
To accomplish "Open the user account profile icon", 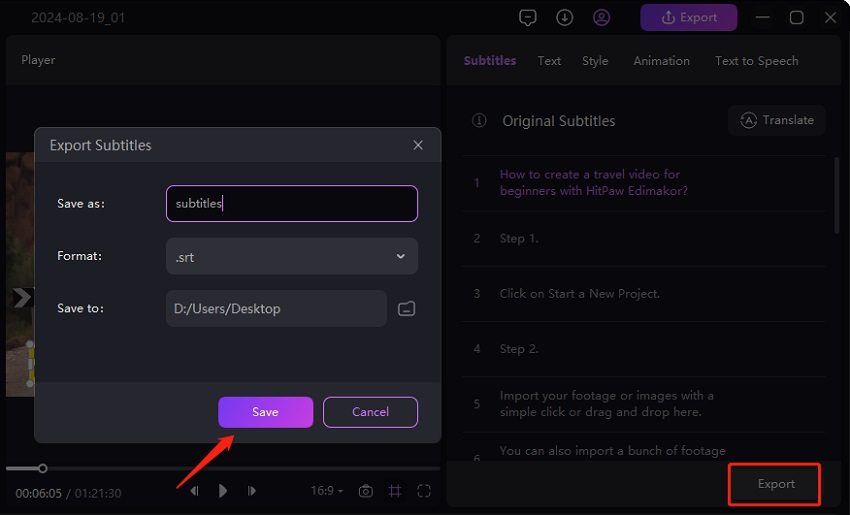I will tap(601, 17).
